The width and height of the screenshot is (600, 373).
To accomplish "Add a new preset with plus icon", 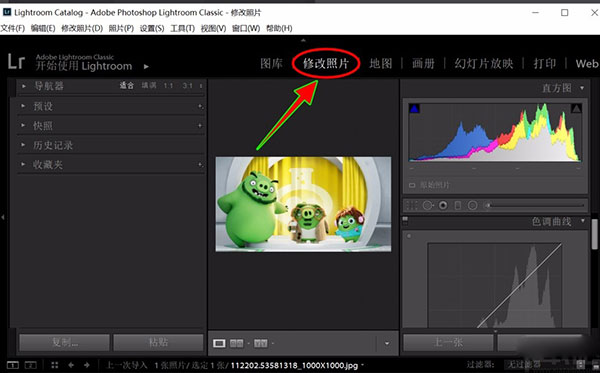I will pos(200,106).
